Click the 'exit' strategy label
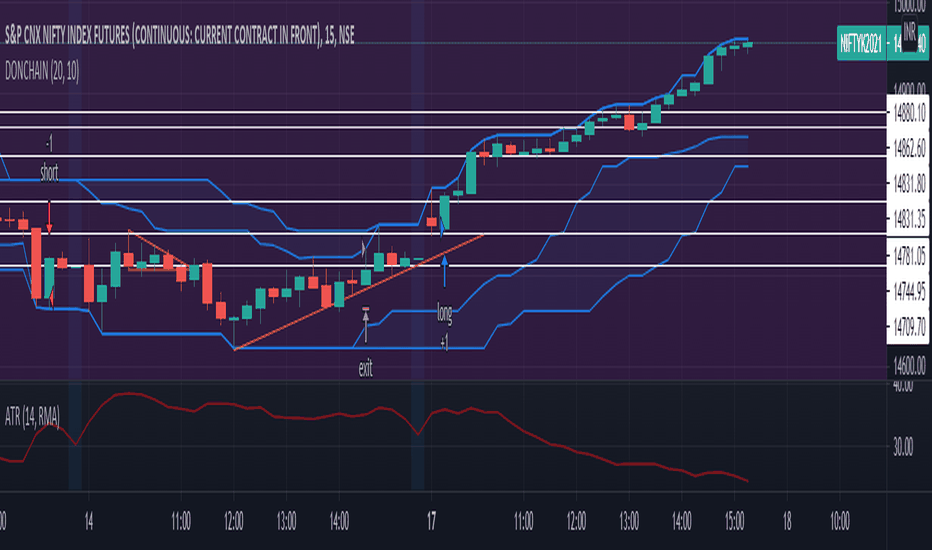The height and width of the screenshot is (550, 932). tap(366, 368)
